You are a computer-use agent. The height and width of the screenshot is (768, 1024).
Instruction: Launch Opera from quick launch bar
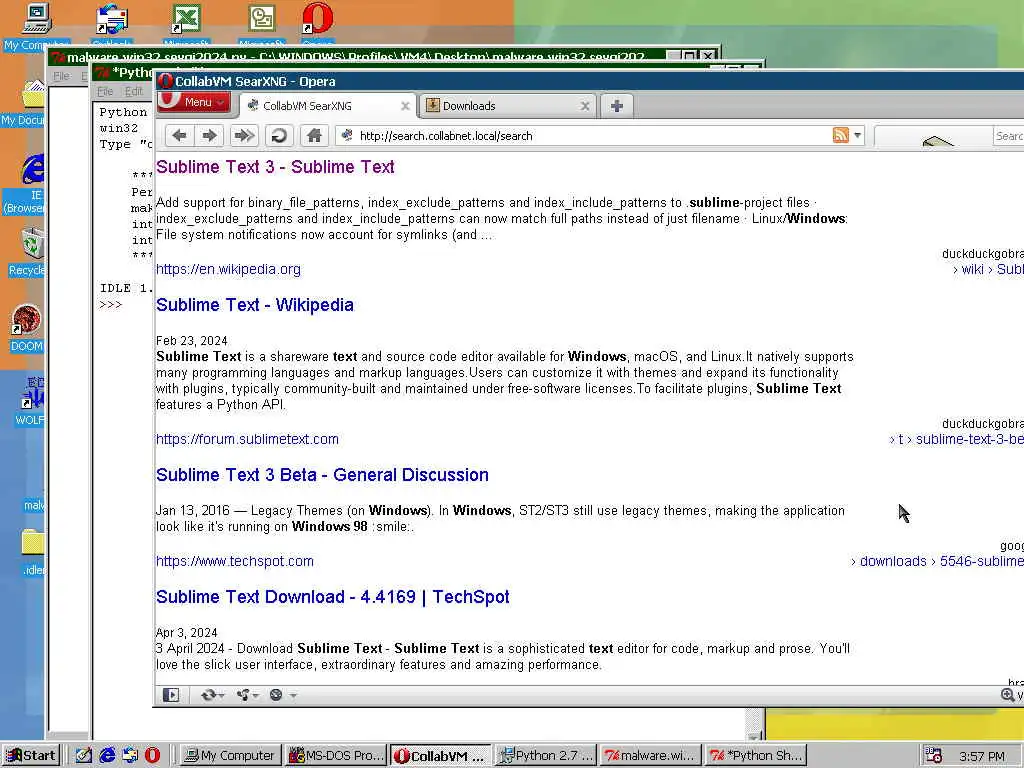click(x=152, y=756)
